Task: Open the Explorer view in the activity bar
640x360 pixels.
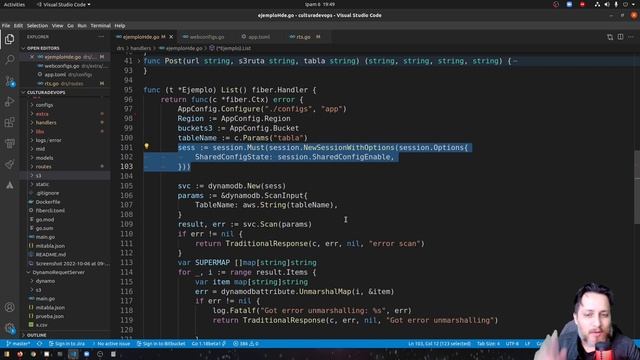Action: click(x=9, y=39)
